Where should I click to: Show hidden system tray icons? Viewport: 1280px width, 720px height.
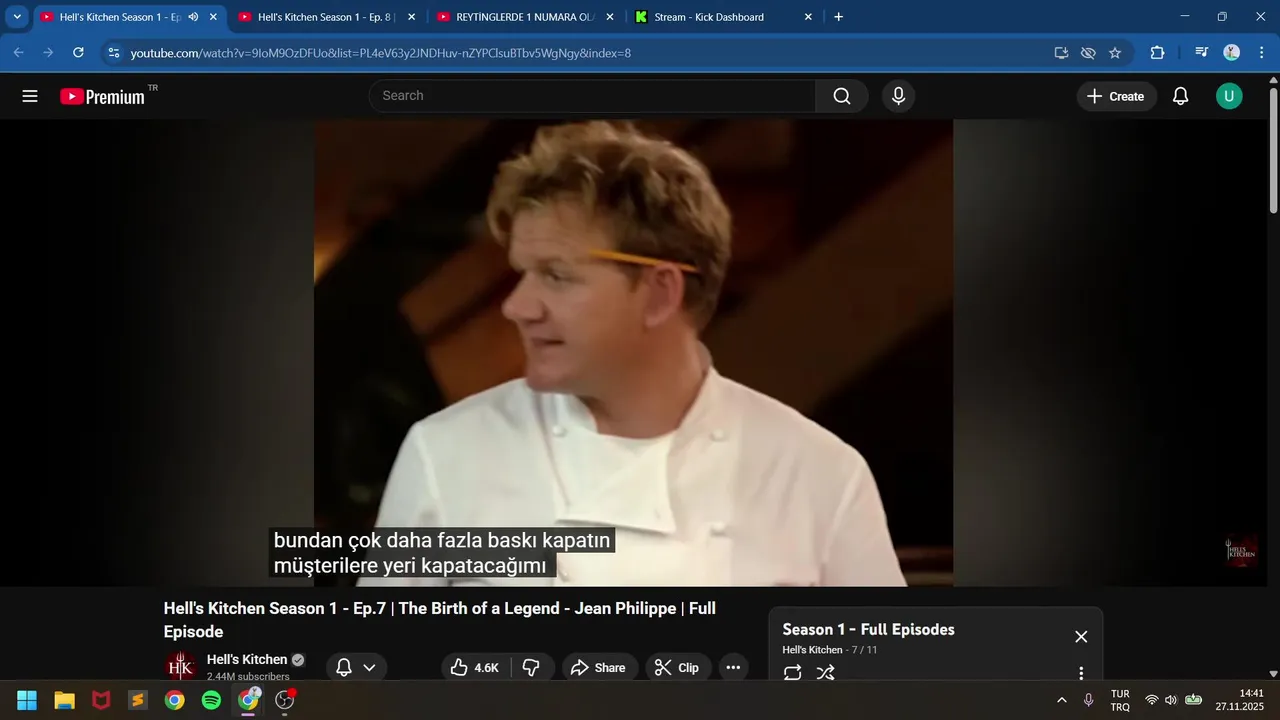(x=1061, y=700)
